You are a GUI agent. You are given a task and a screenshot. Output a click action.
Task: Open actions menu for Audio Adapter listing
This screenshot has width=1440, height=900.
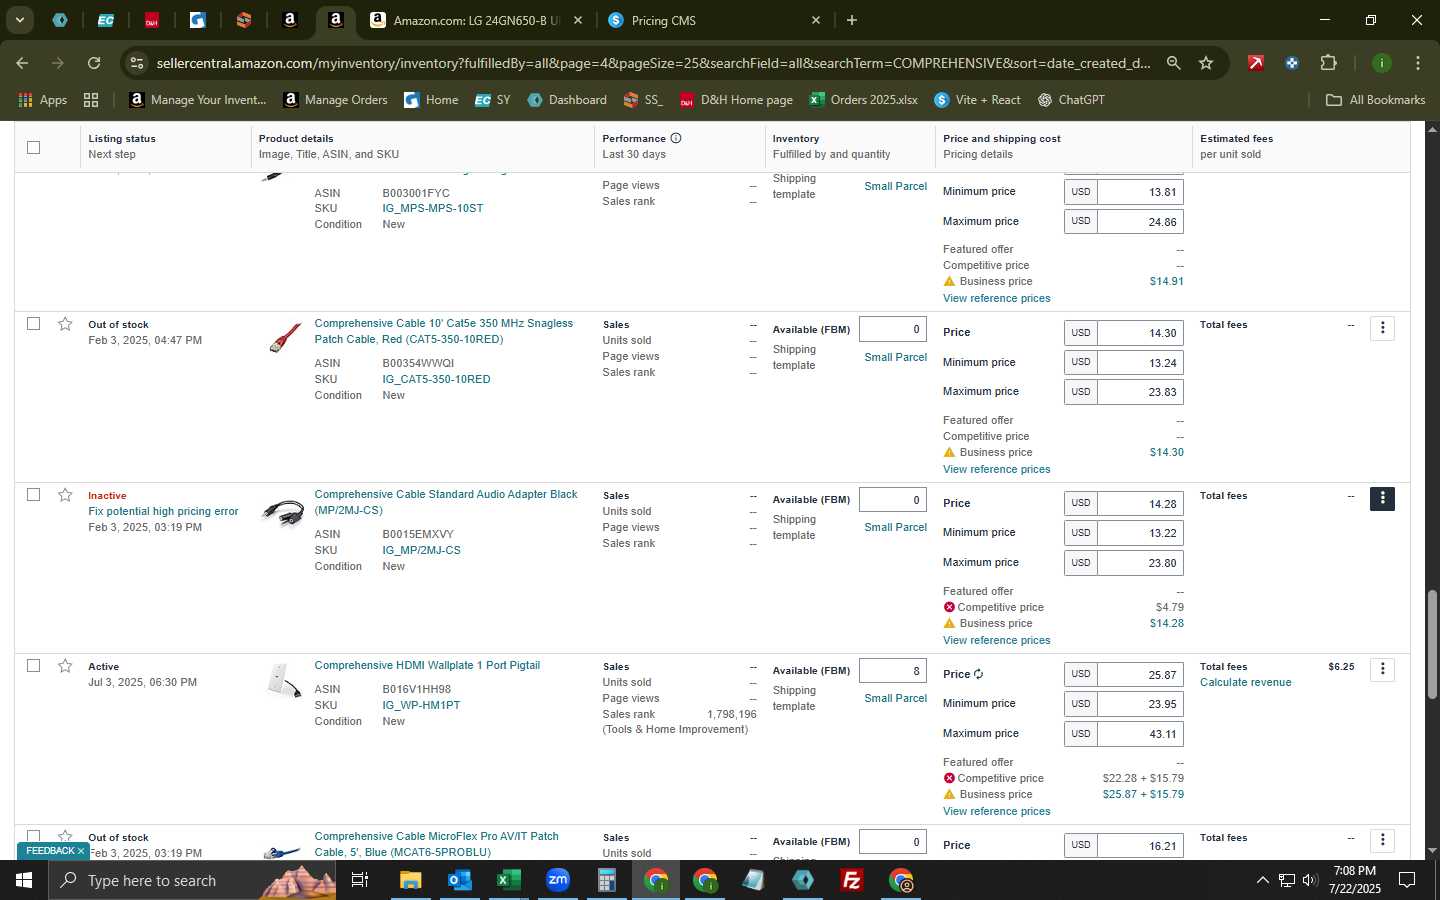pyautogui.click(x=1382, y=498)
